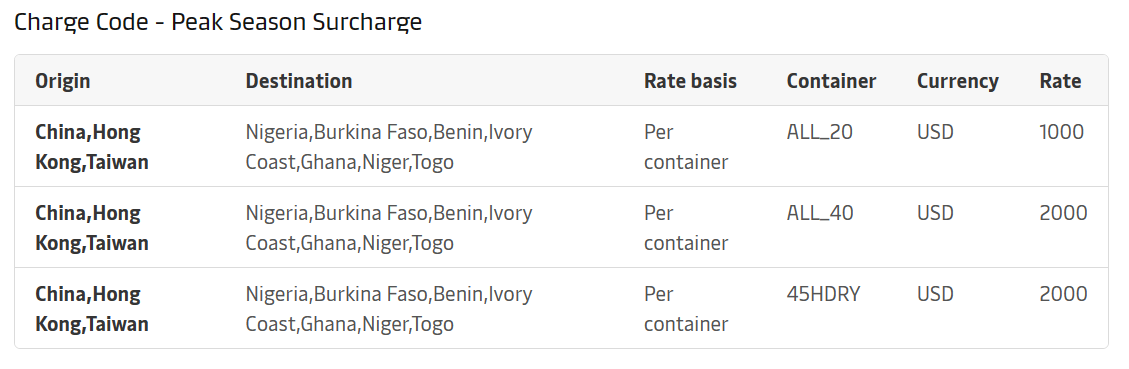The height and width of the screenshot is (369, 1129).
Task: Click the Origin column header
Action: 63,81
